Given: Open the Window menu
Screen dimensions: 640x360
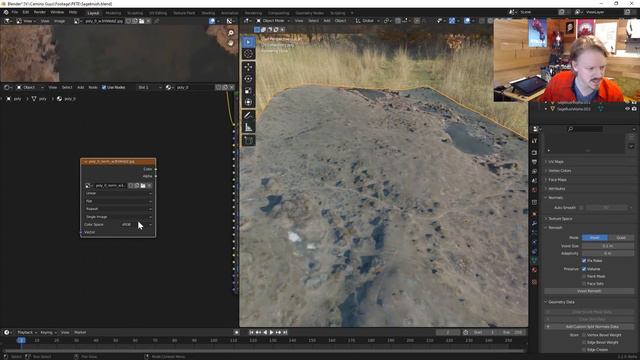Looking at the screenshot, I should point(57,12).
